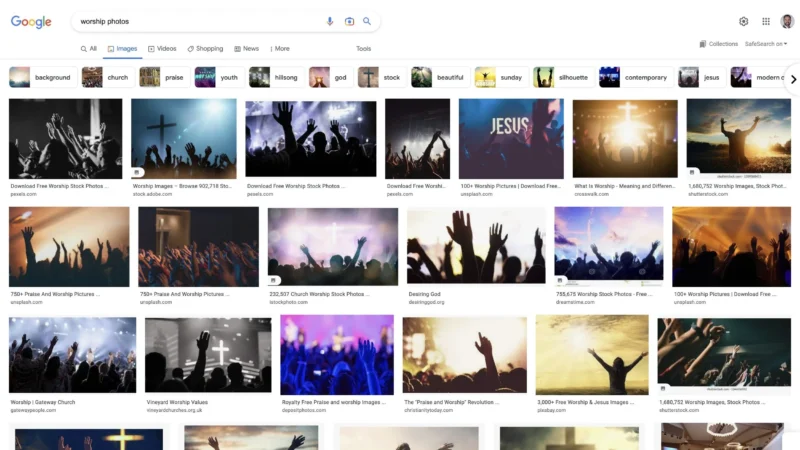Viewport: 800px width, 450px height.
Task: Open the Google apps grid
Action: (x=766, y=21)
